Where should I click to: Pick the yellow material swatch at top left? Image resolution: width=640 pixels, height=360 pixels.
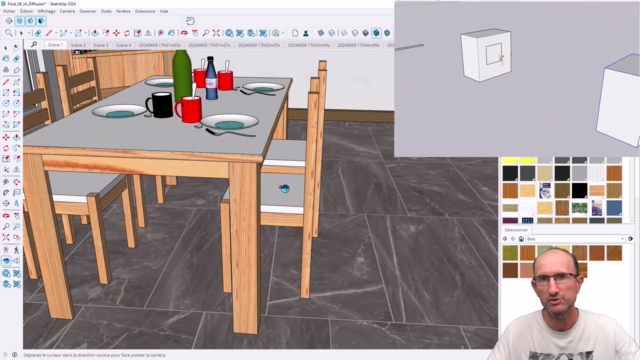[510, 160]
